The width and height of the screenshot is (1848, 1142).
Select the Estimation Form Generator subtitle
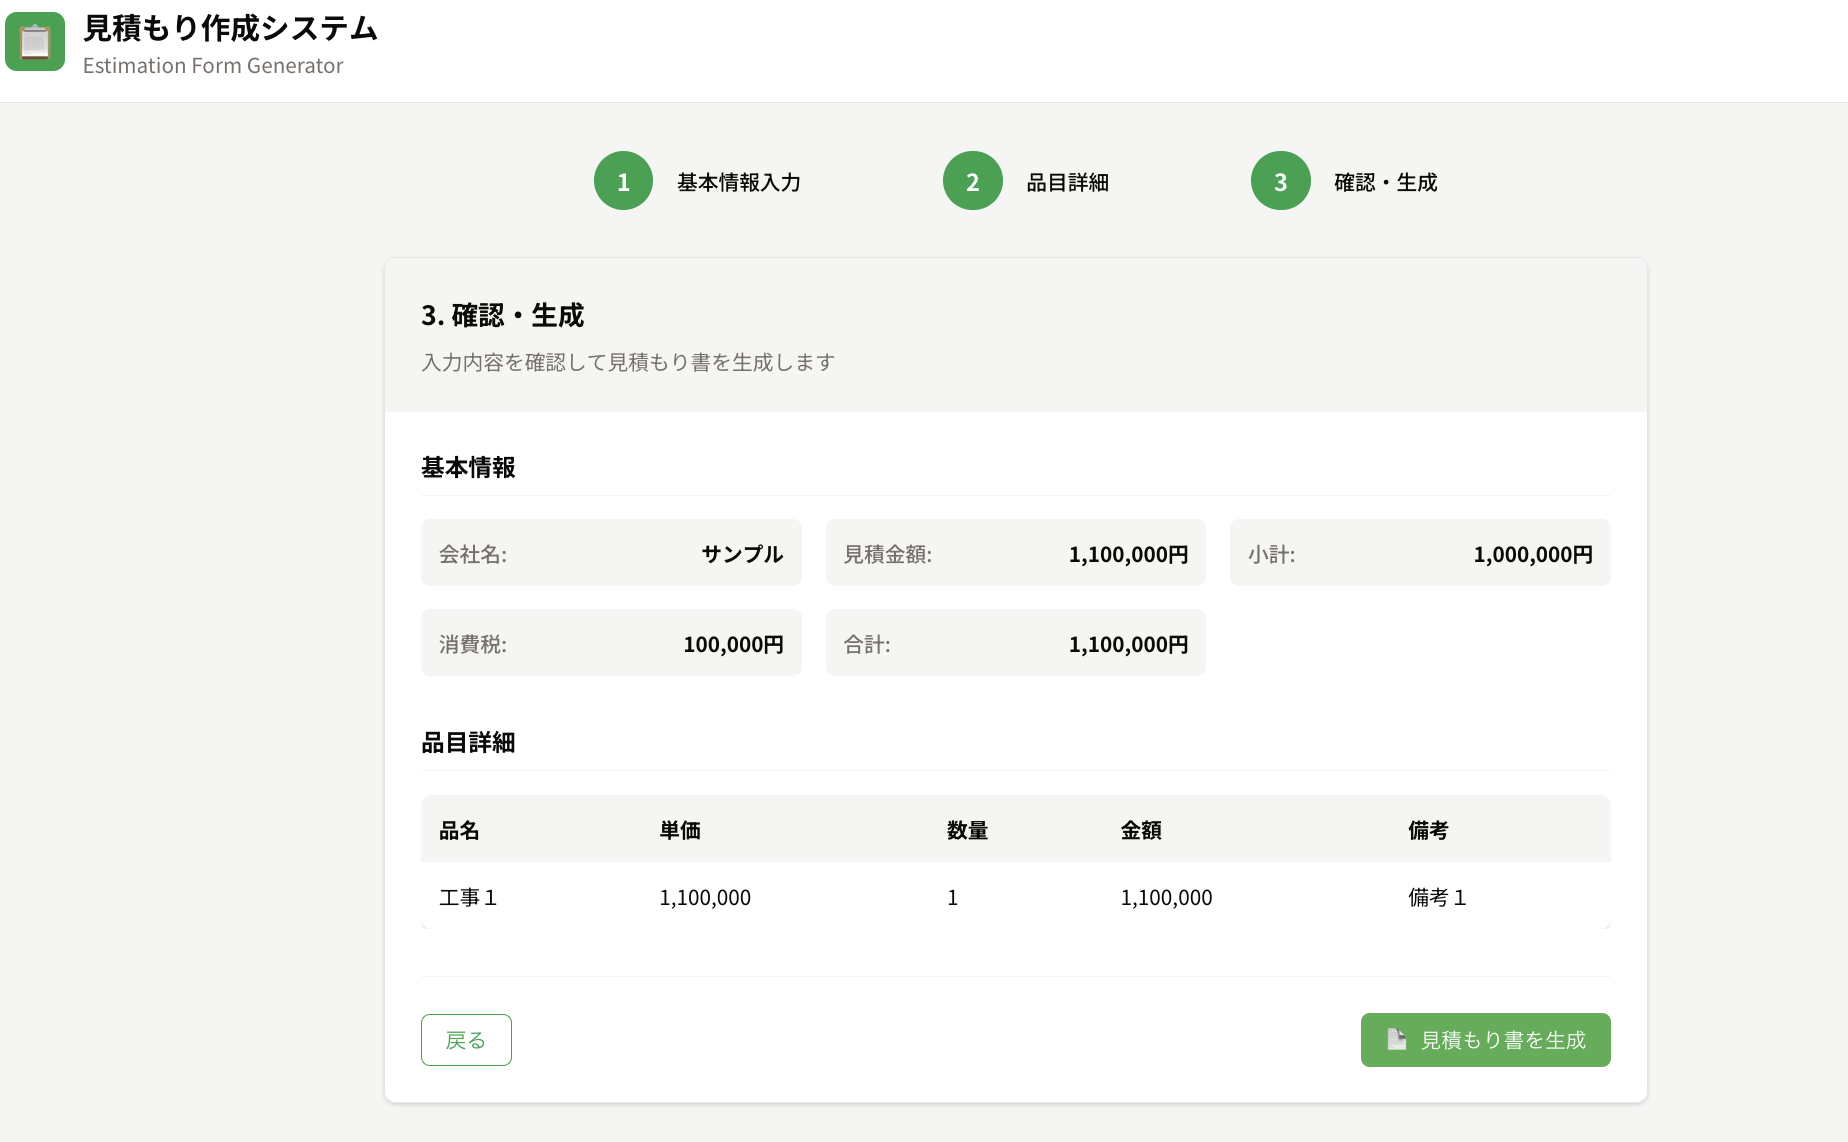212,65
